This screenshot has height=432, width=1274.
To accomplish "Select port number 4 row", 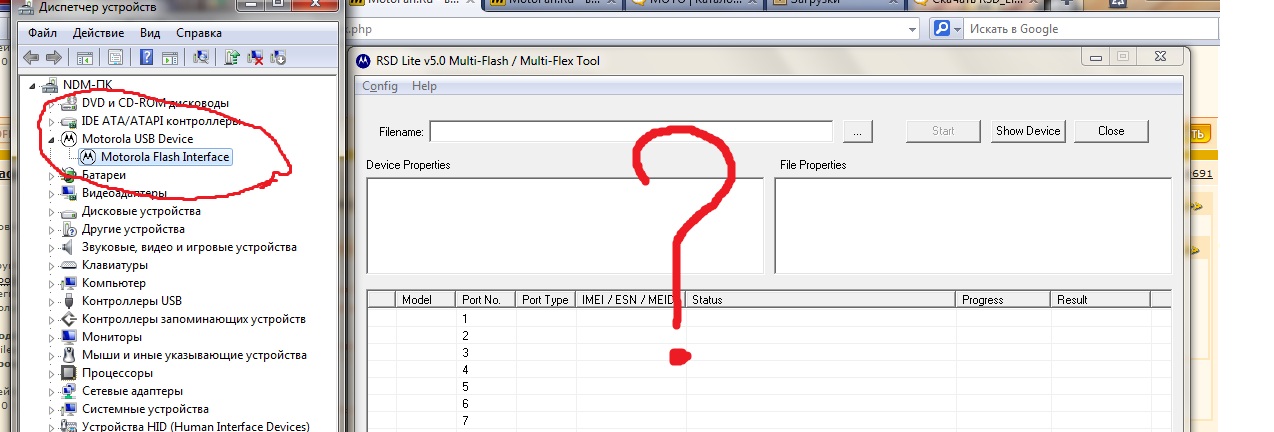I will point(769,369).
